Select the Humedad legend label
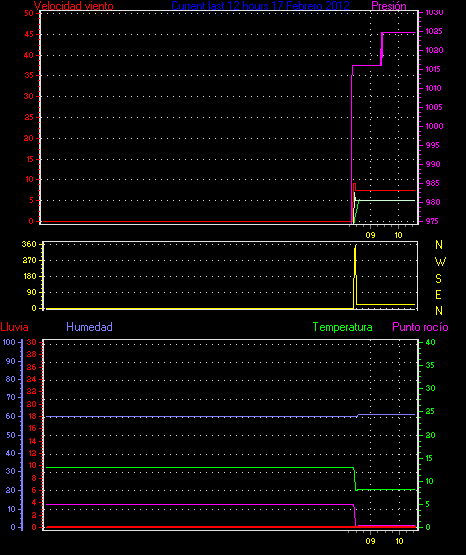The height and width of the screenshot is (555, 466). 90,327
